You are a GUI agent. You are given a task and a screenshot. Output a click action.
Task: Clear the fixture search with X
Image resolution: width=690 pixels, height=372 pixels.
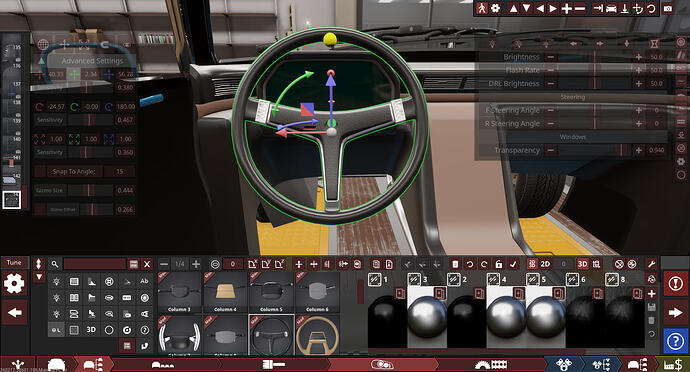click(x=147, y=264)
